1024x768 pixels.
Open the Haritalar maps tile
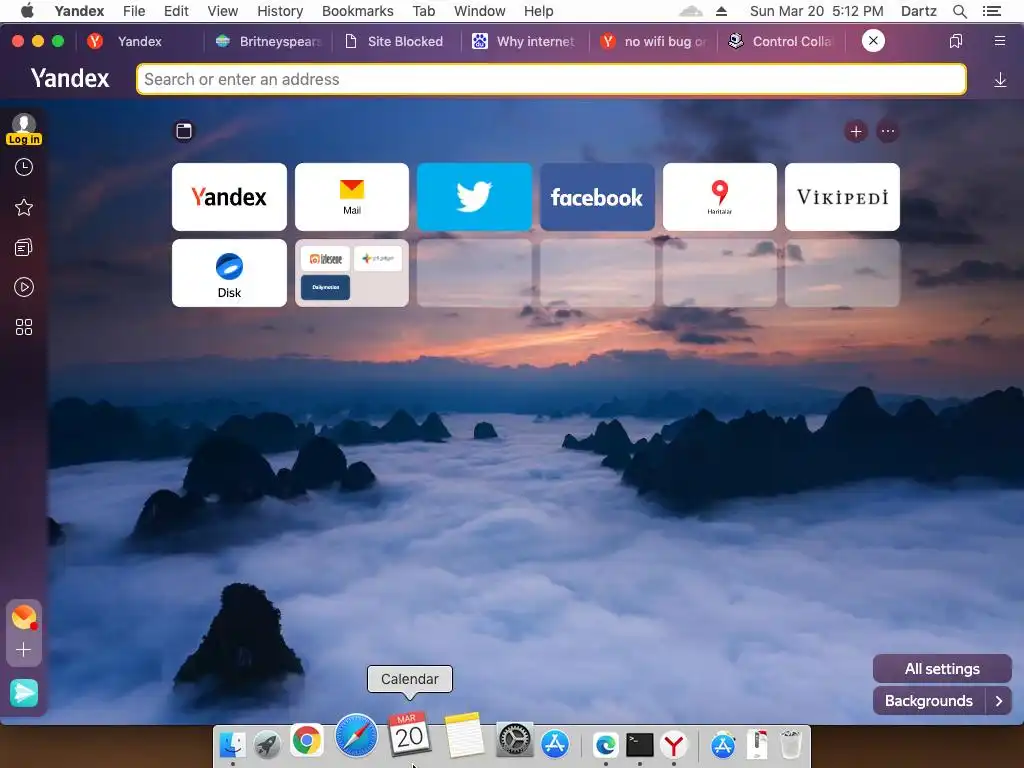tap(720, 197)
